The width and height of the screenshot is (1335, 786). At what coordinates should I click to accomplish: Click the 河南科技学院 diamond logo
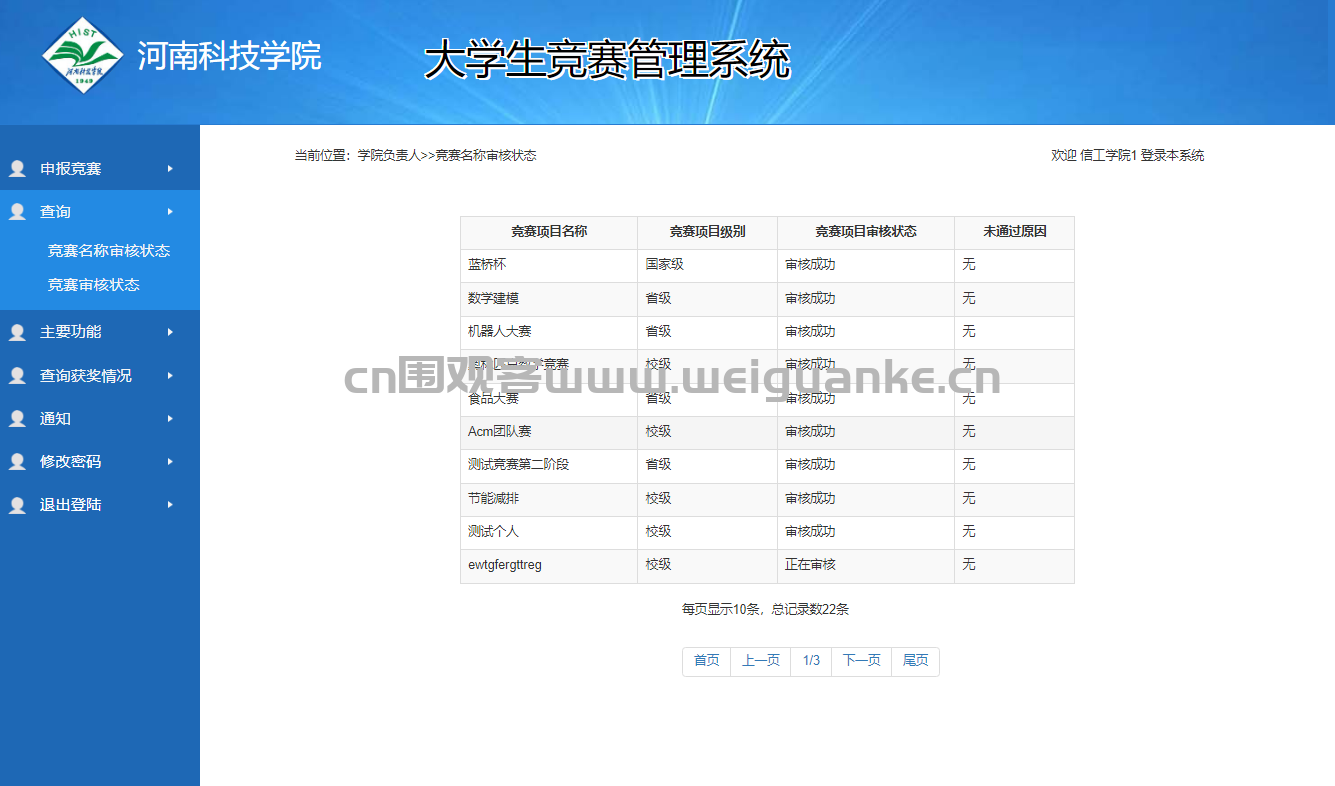click(x=83, y=56)
